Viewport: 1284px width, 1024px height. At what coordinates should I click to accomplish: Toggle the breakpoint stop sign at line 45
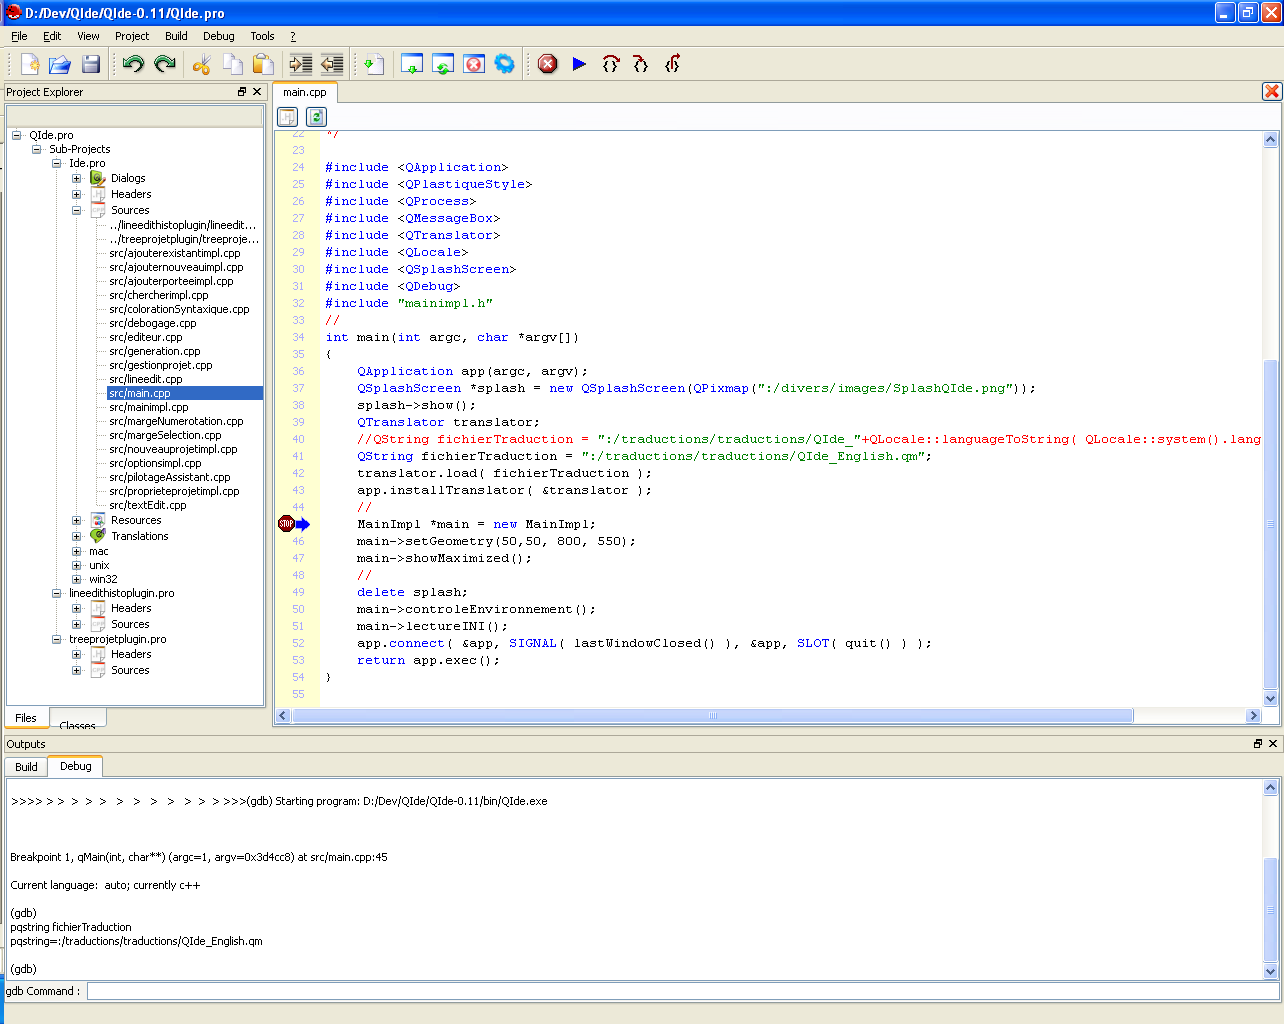tap(286, 524)
